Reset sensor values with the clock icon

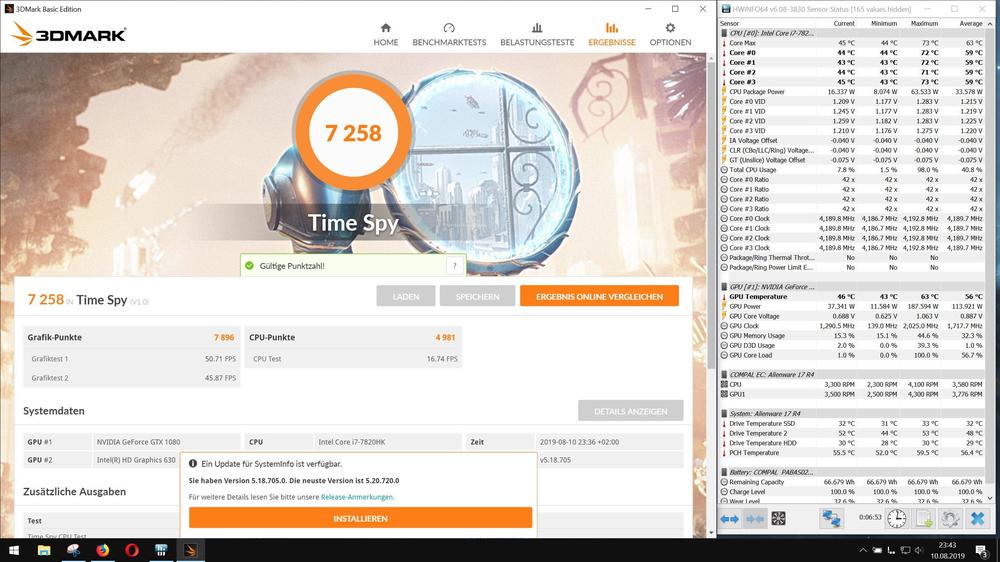point(897,518)
